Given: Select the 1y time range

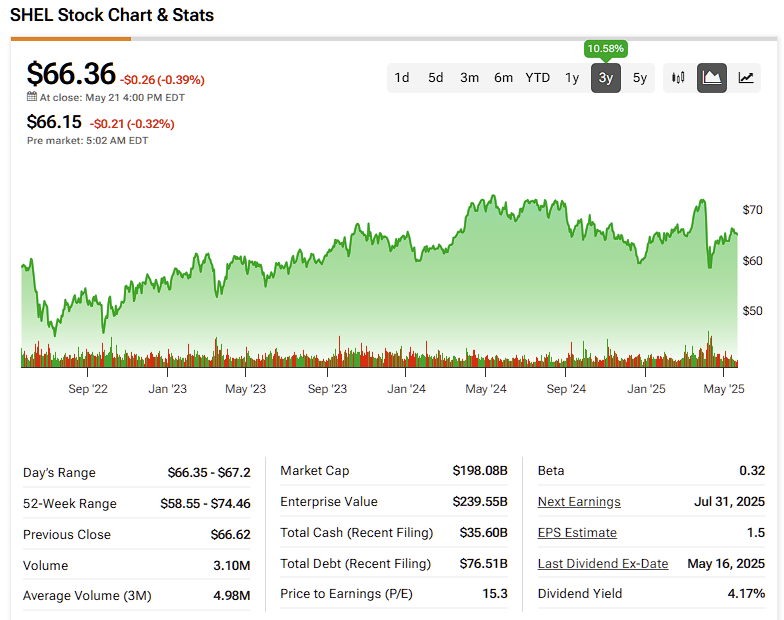Looking at the screenshot, I should [x=572, y=78].
